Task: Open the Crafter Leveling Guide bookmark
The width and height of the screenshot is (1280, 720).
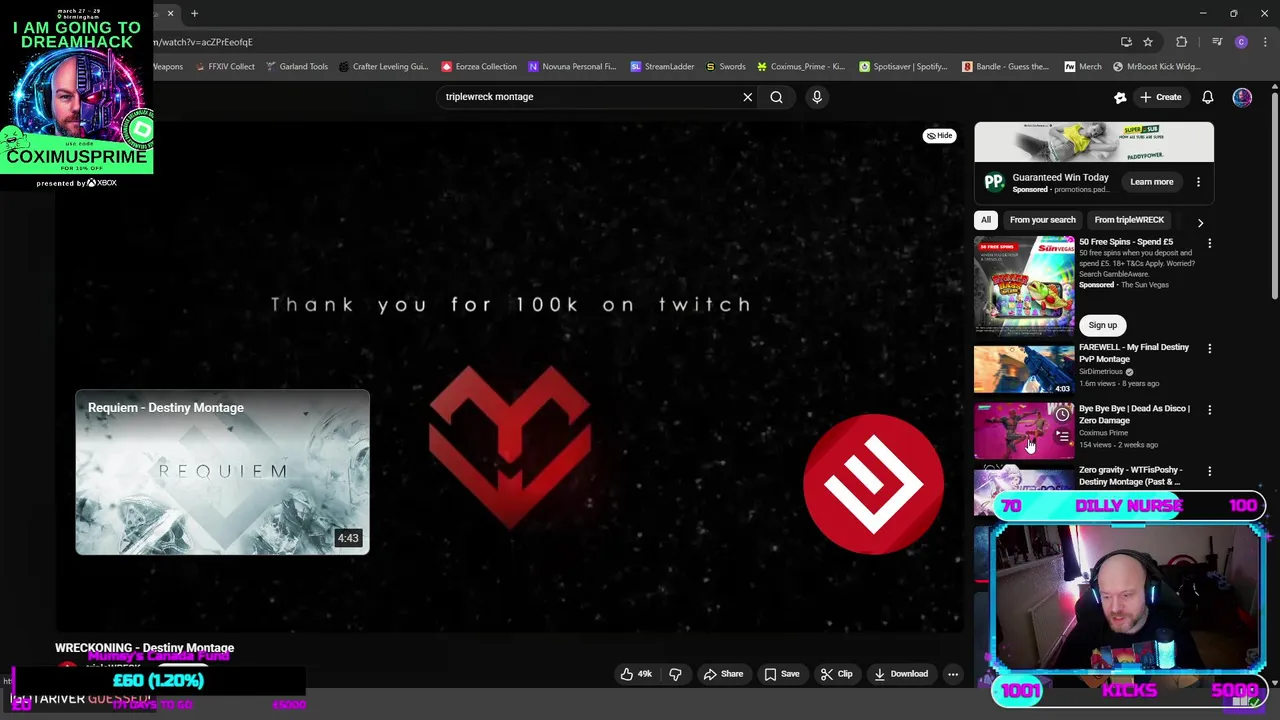Action: [384, 67]
